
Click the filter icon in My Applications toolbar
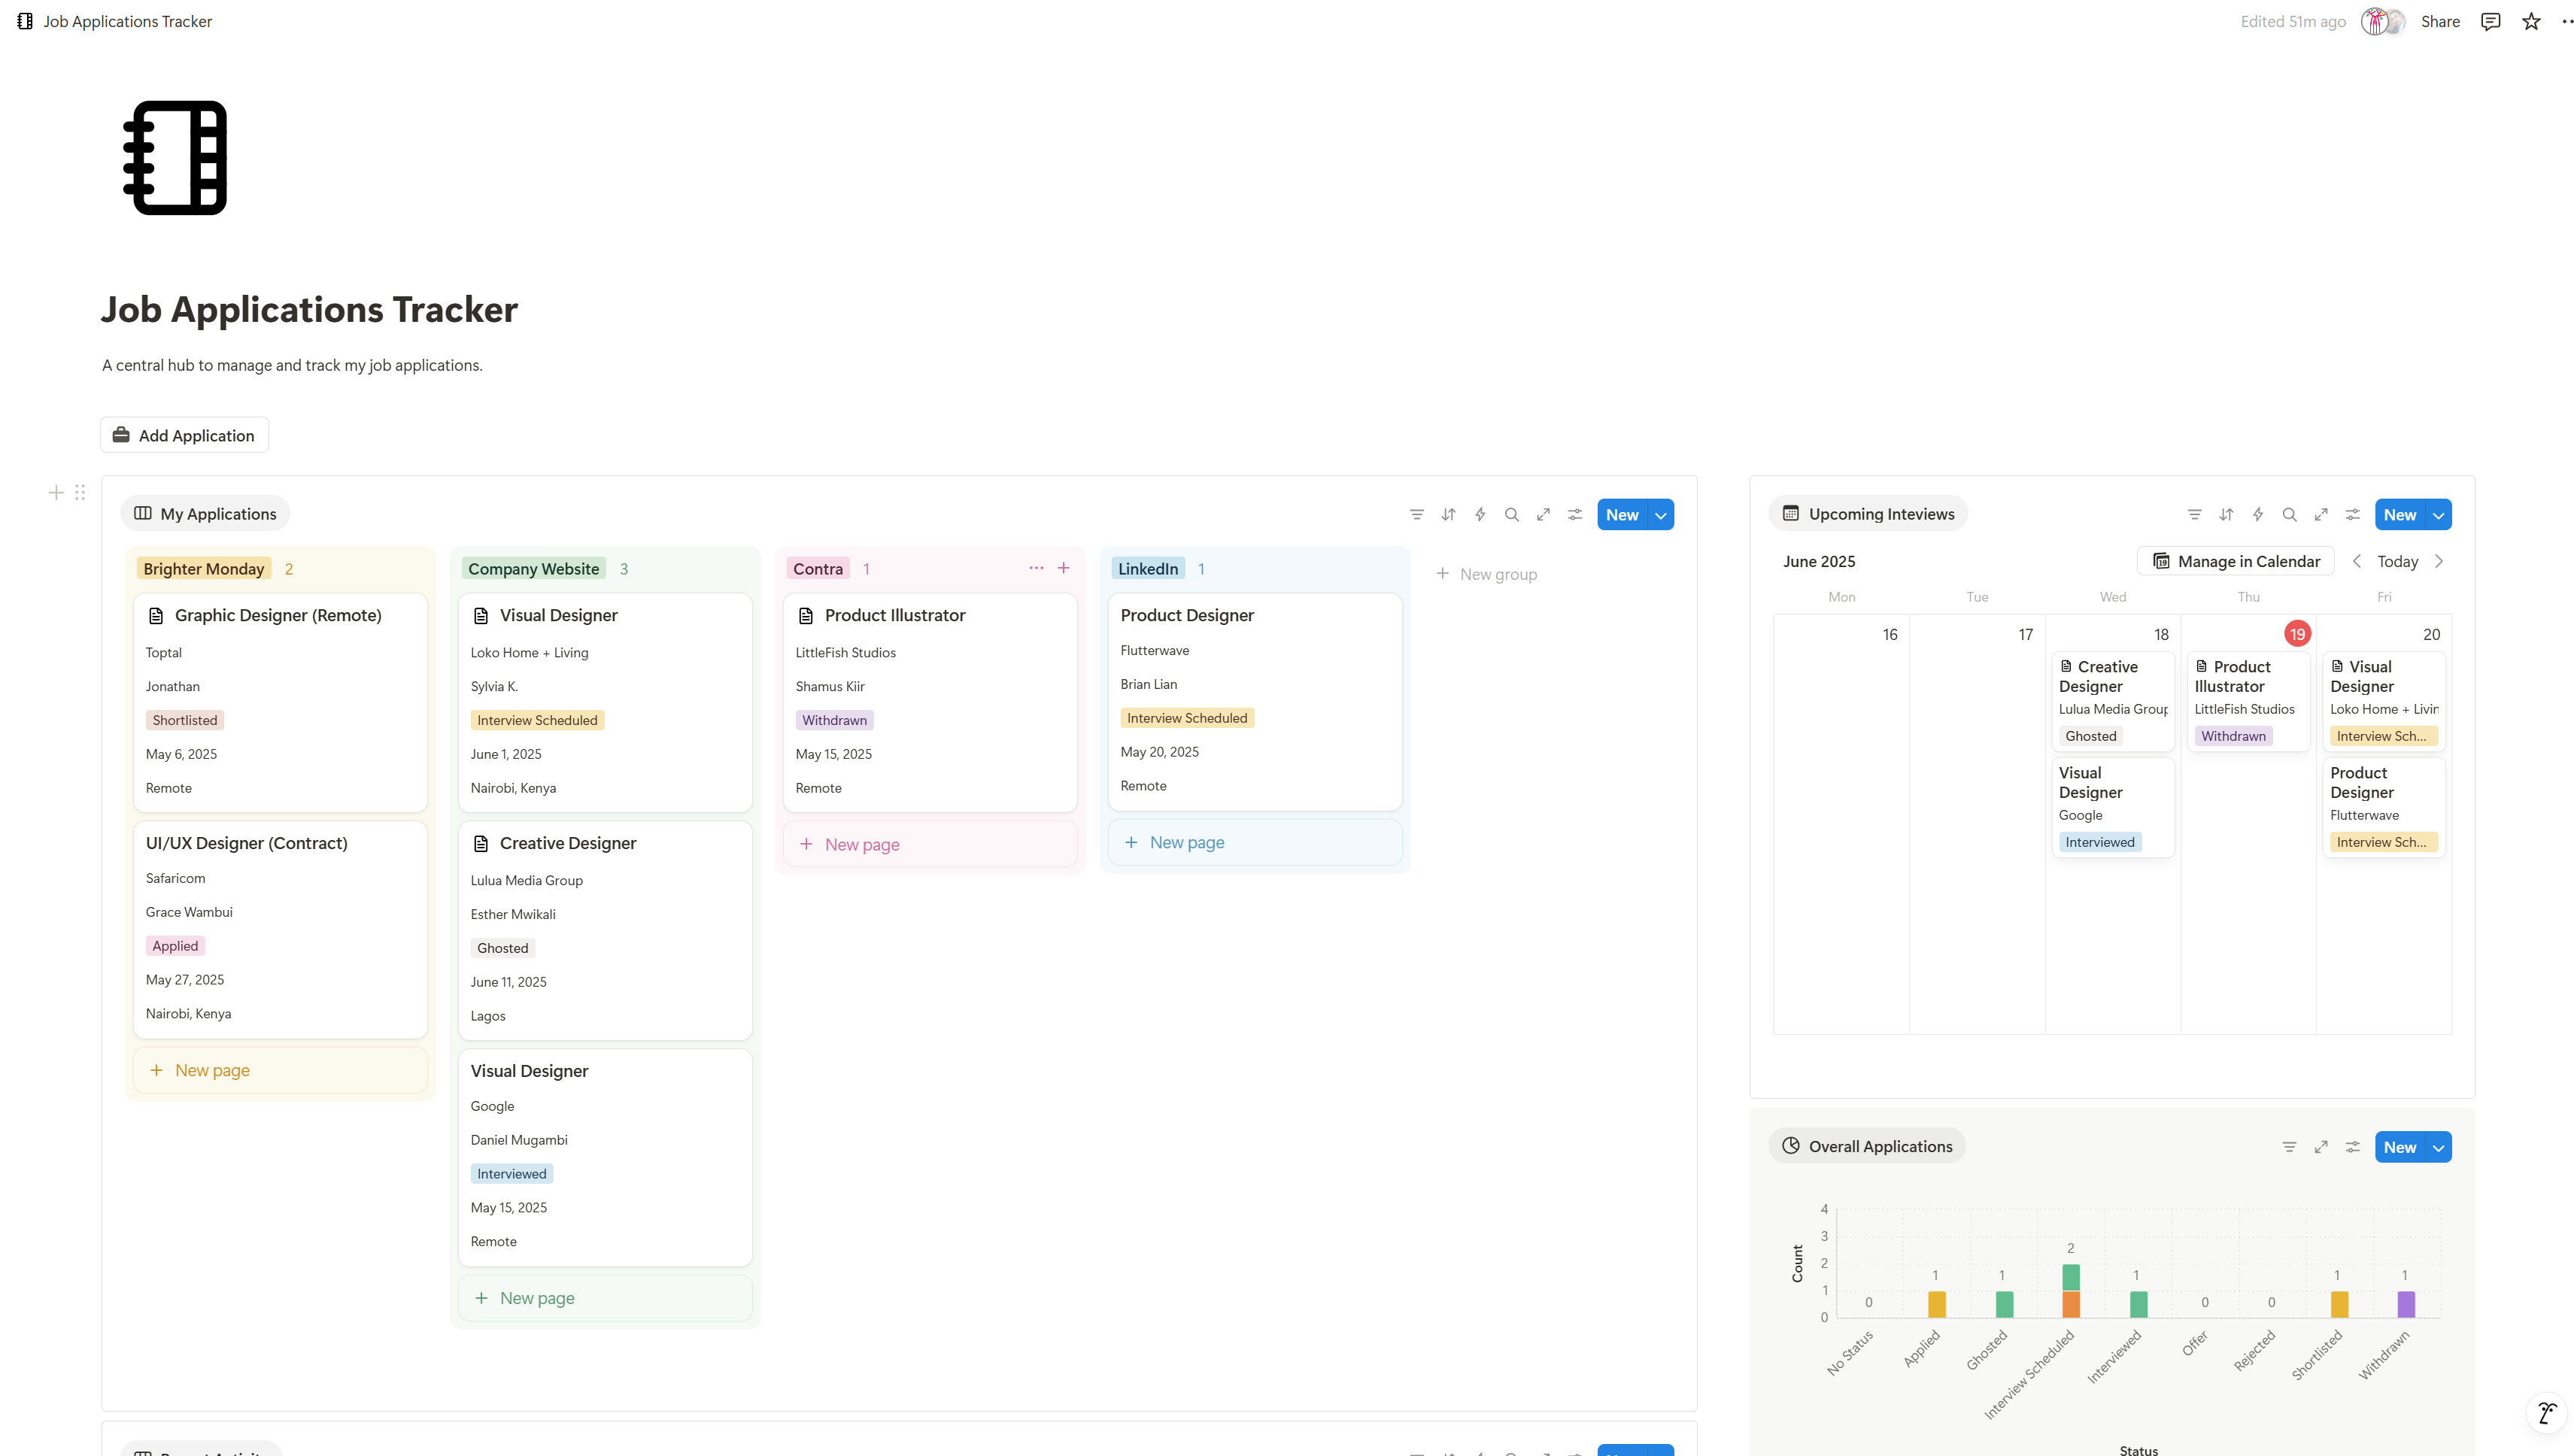click(1416, 514)
